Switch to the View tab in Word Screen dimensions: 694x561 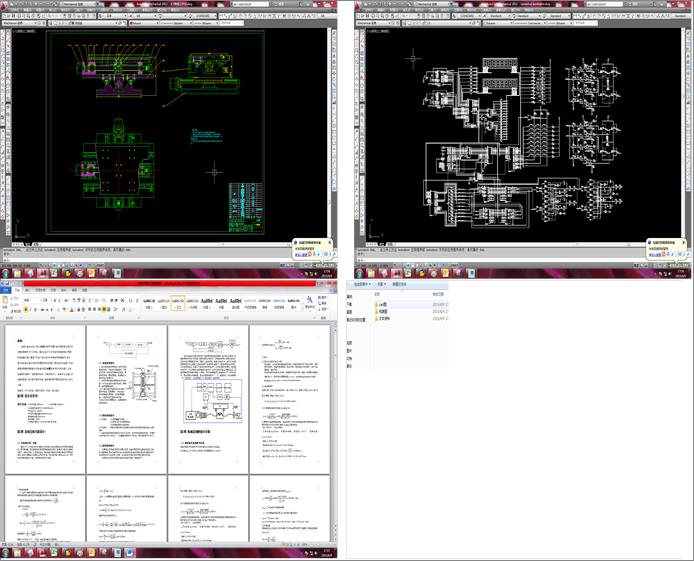point(84,290)
